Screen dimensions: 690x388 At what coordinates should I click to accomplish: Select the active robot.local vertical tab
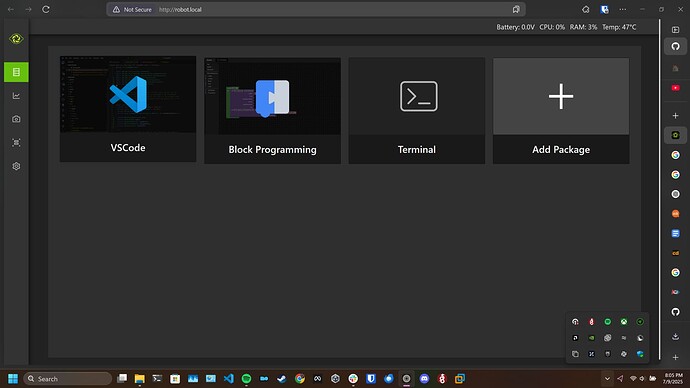pos(675,135)
